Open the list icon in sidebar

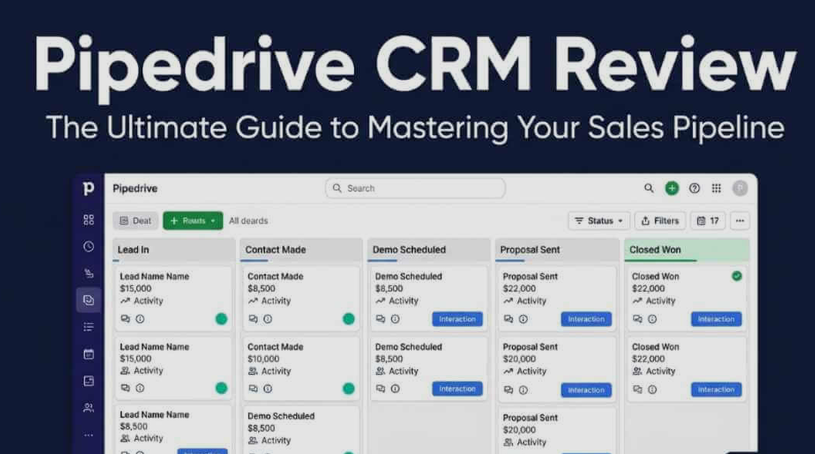click(88, 327)
